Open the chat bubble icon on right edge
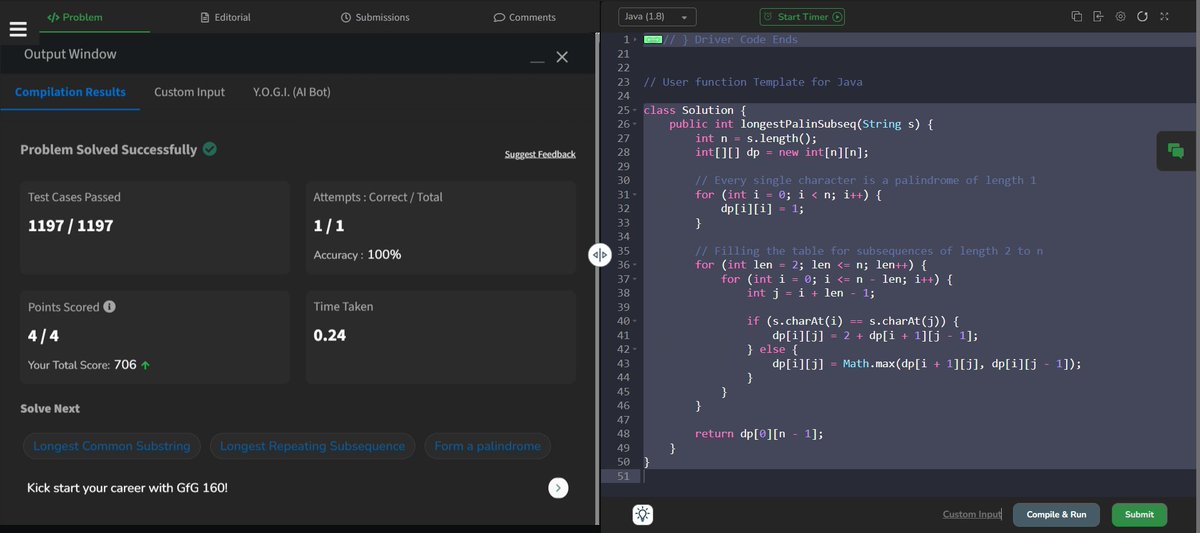This screenshot has width=1200, height=533. [1176, 151]
